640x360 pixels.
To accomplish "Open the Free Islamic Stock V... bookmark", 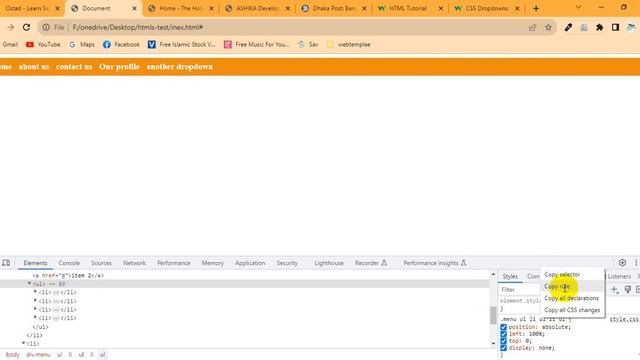I will point(182,44).
